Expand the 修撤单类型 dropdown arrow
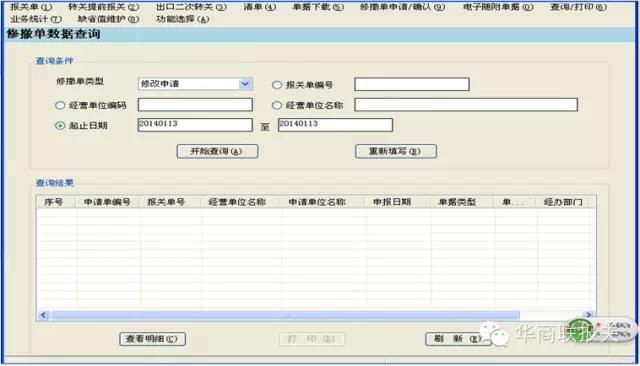640x366 pixels. (x=245, y=84)
